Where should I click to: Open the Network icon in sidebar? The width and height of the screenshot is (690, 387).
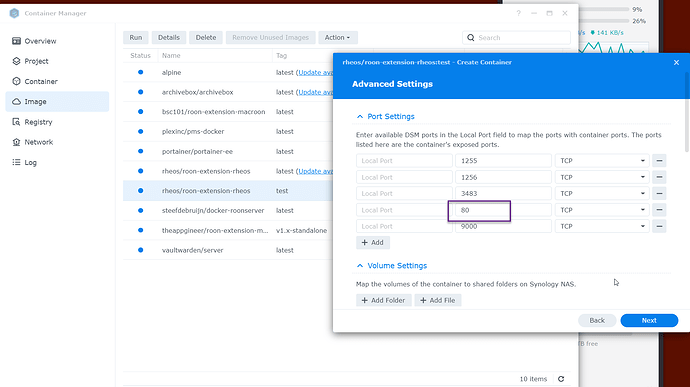16,142
